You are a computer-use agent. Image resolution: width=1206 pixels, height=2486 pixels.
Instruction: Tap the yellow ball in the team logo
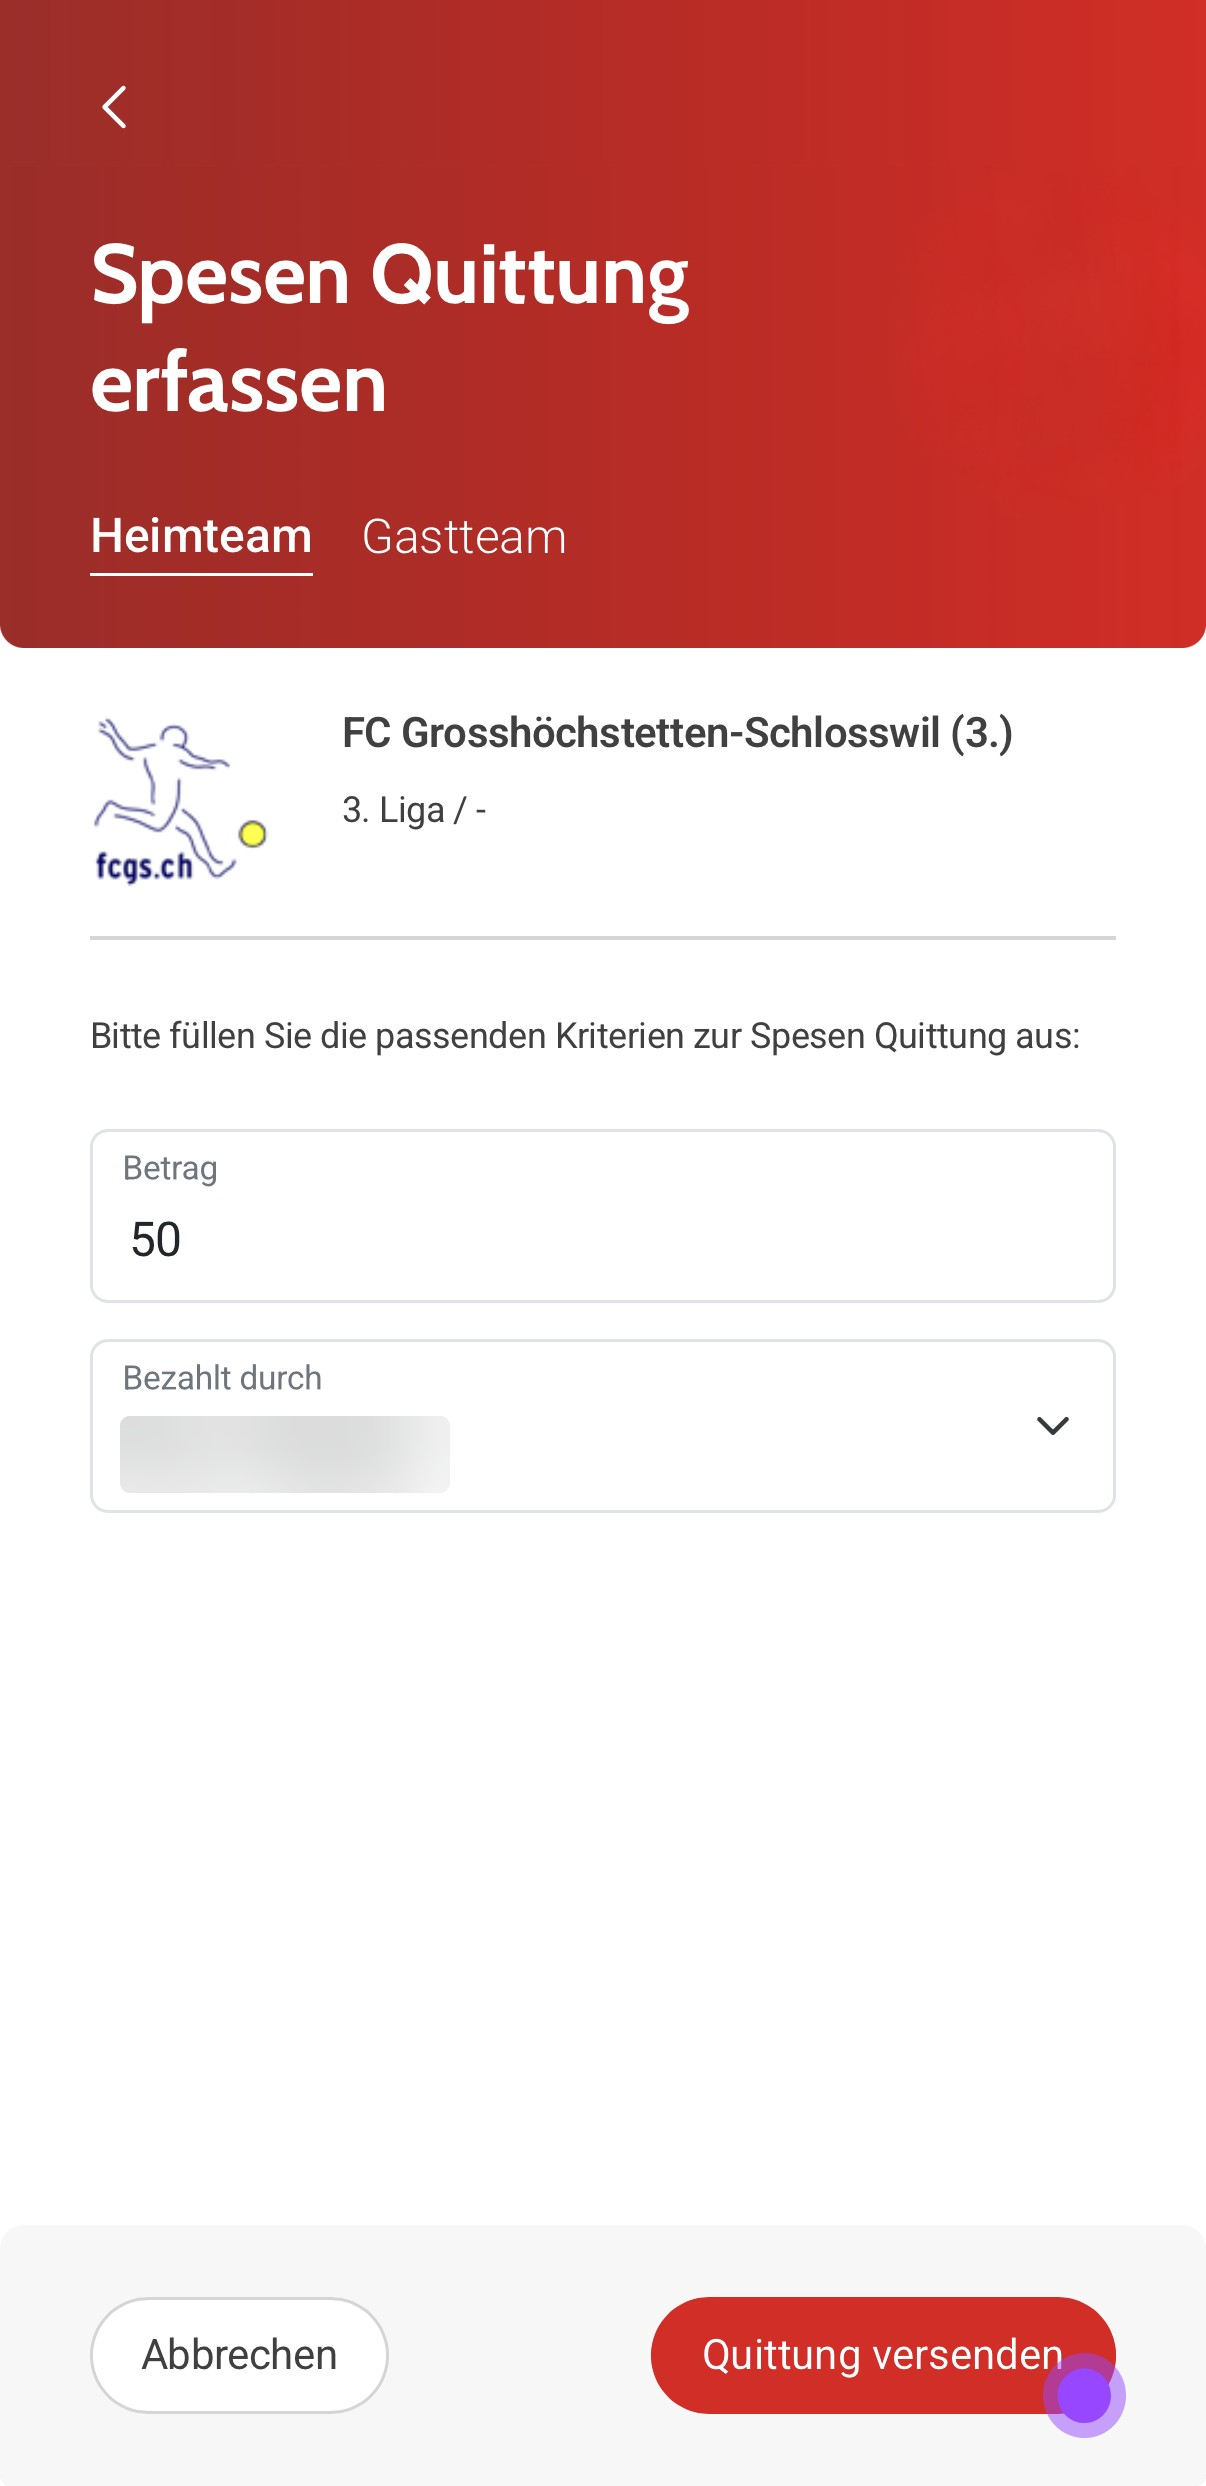click(253, 833)
